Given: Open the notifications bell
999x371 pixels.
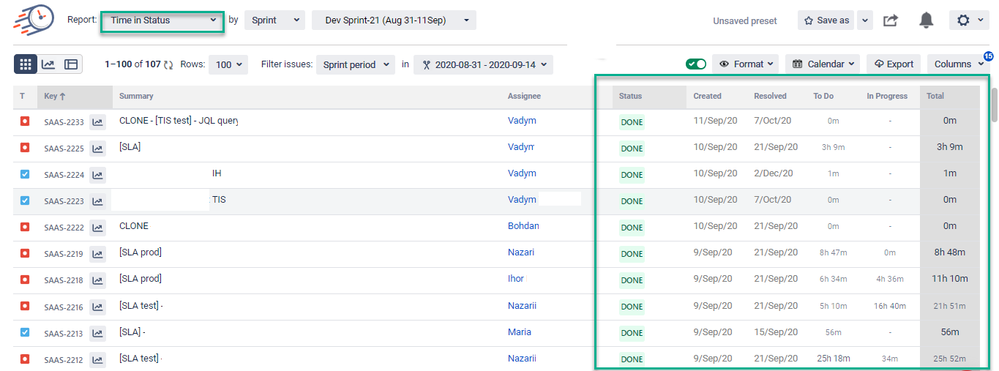Looking at the screenshot, I should pyautogui.click(x=926, y=20).
